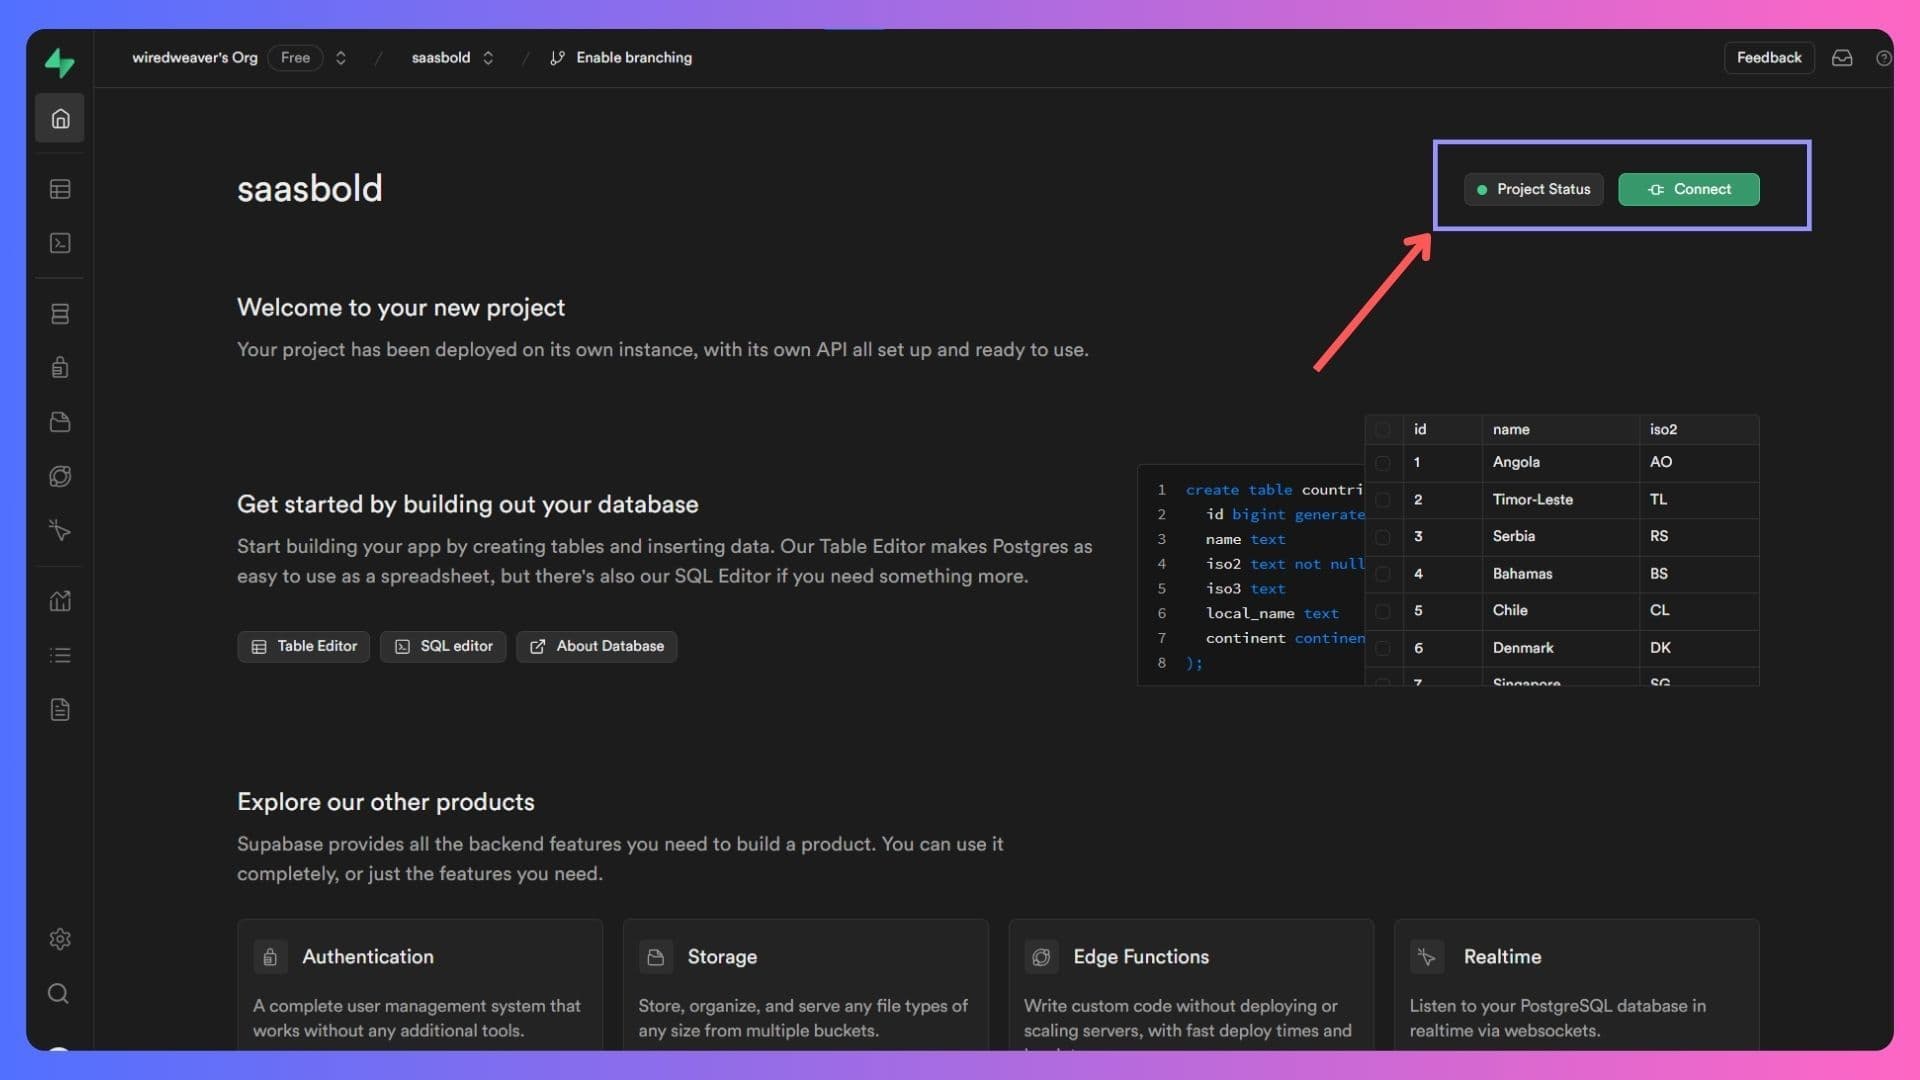Click the Table Editor button in main content
The width and height of the screenshot is (1920, 1080).
tap(303, 646)
